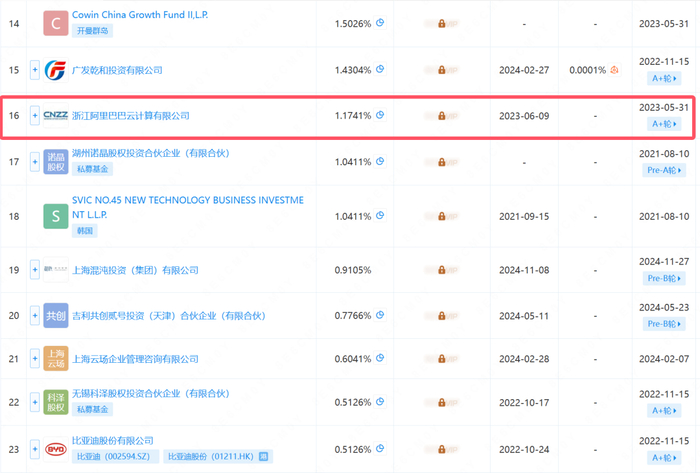The height and width of the screenshot is (473, 700).
Task: Open 上海云玚企业管理咨询有限公司 link
Action: click(x=135, y=359)
